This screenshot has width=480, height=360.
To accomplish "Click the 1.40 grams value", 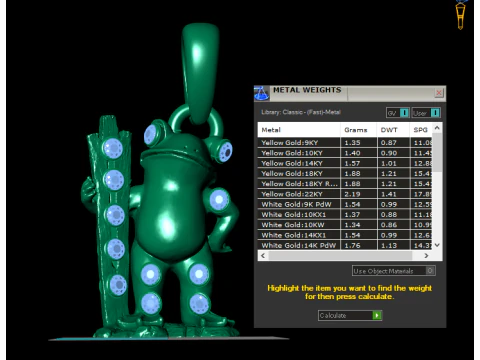I will coord(352,153).
